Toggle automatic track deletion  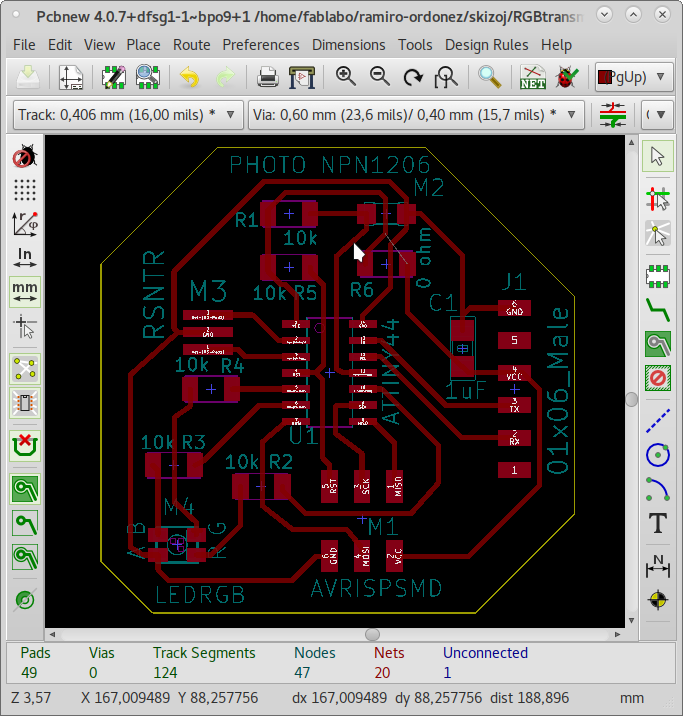tap(25, 446)
